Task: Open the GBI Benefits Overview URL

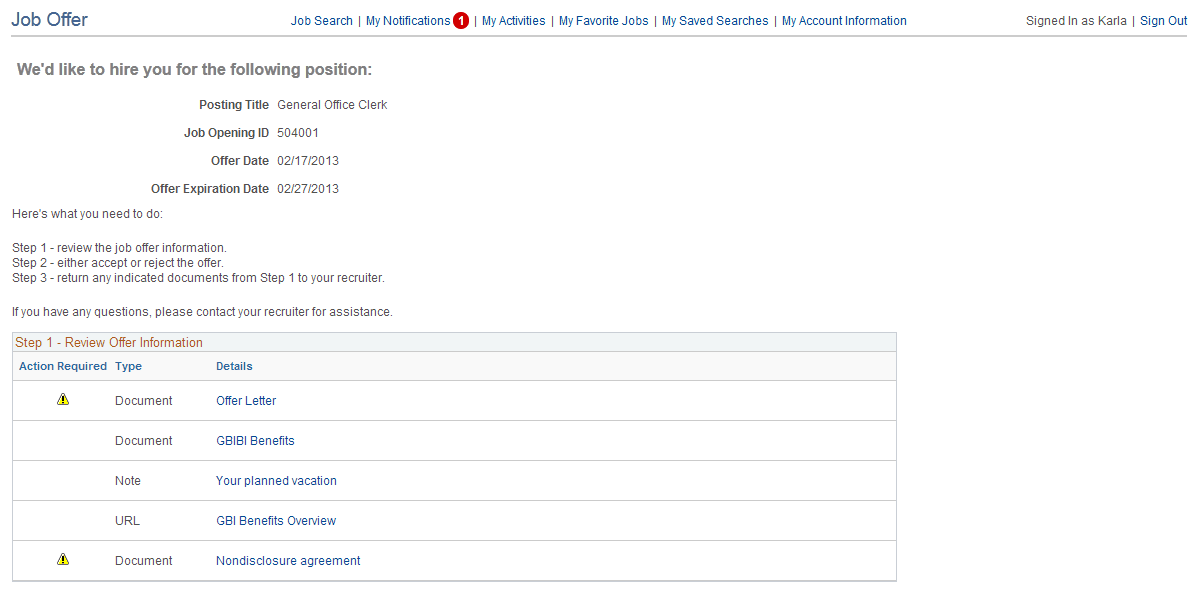Action: 276,520
